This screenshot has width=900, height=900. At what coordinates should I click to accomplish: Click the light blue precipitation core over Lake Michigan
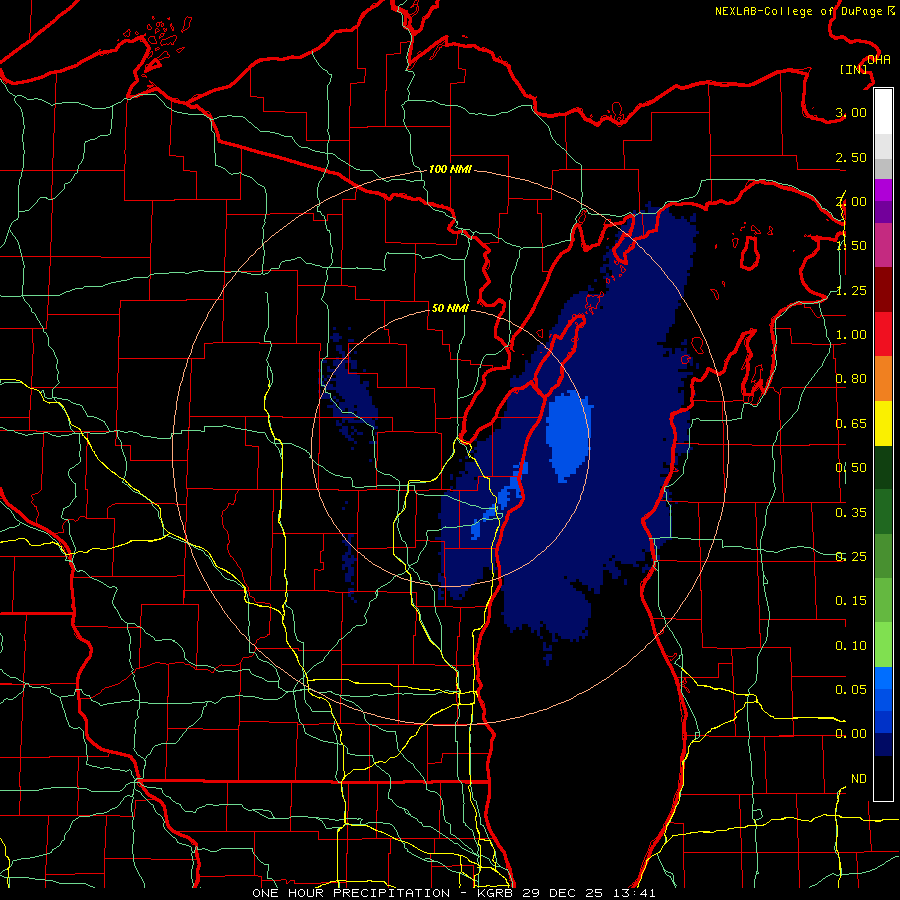(568, 435)
